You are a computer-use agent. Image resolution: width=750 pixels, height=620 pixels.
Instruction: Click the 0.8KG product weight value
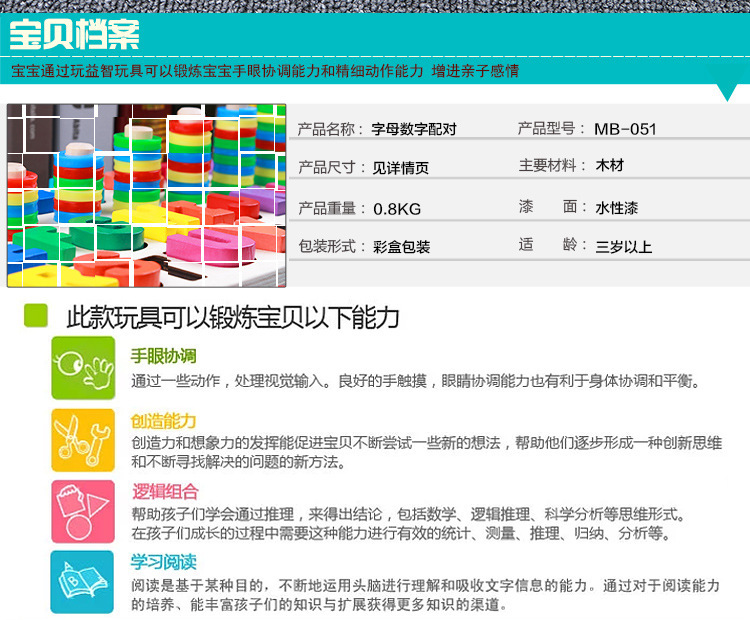(x=397, y=209)
